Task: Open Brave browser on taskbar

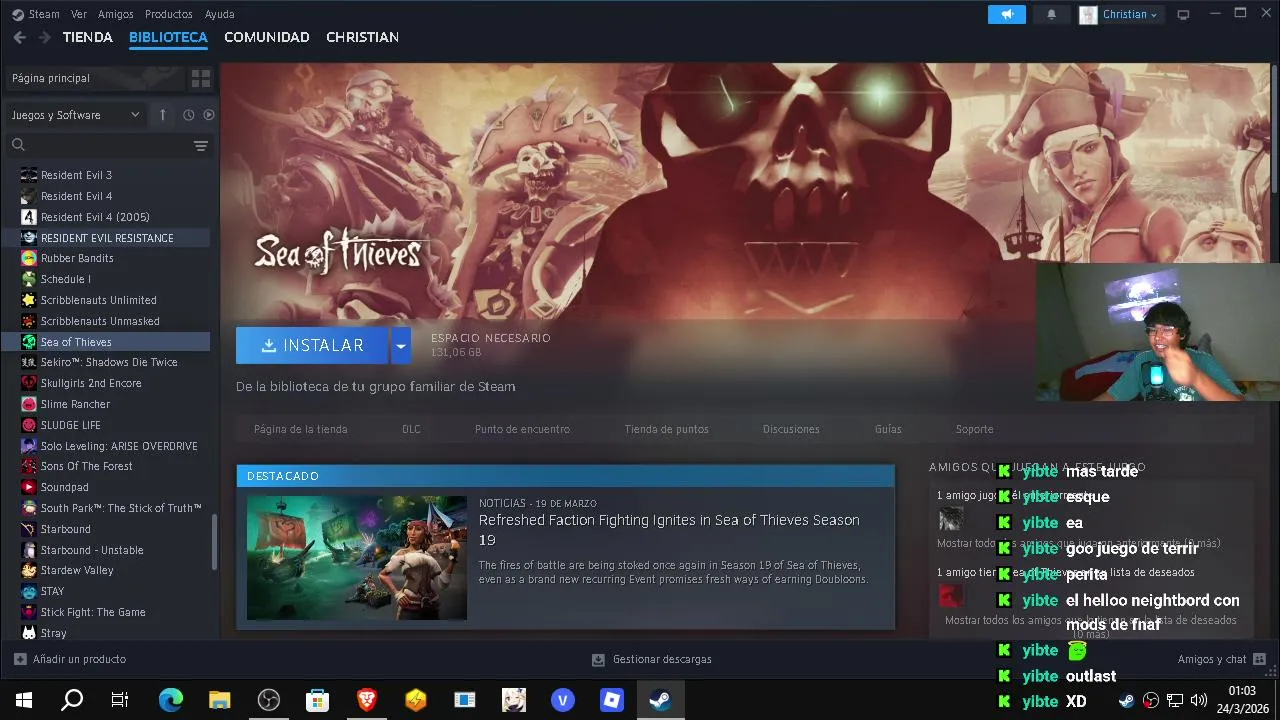Action: [367, 700]
